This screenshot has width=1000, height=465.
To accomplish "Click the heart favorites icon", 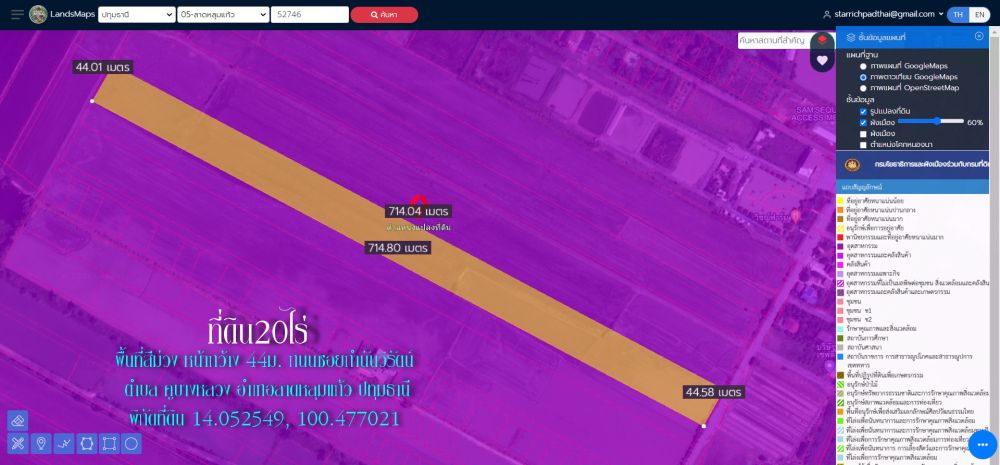I will pyautogui.click(x=822, y=60).
